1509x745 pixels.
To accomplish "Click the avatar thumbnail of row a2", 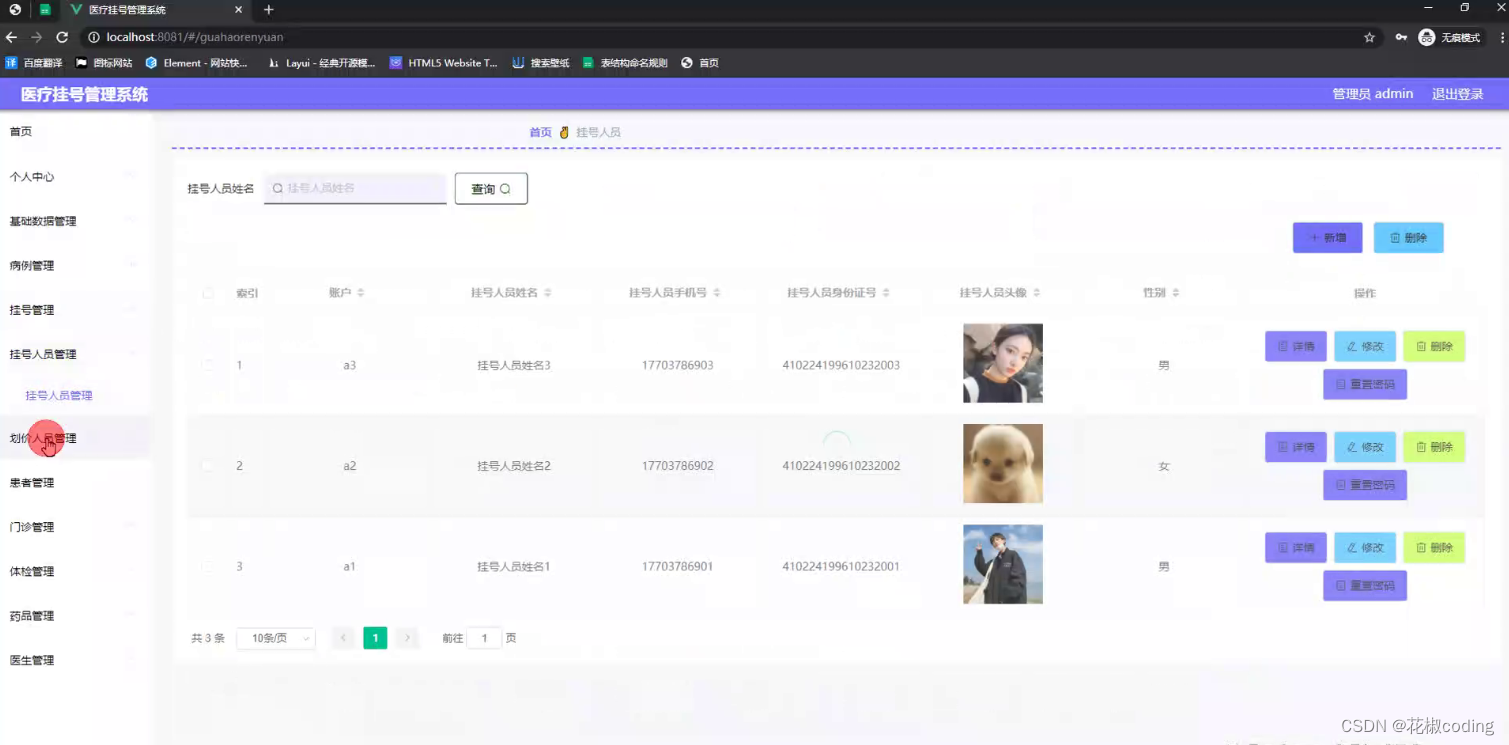I will pos(1003,463).
